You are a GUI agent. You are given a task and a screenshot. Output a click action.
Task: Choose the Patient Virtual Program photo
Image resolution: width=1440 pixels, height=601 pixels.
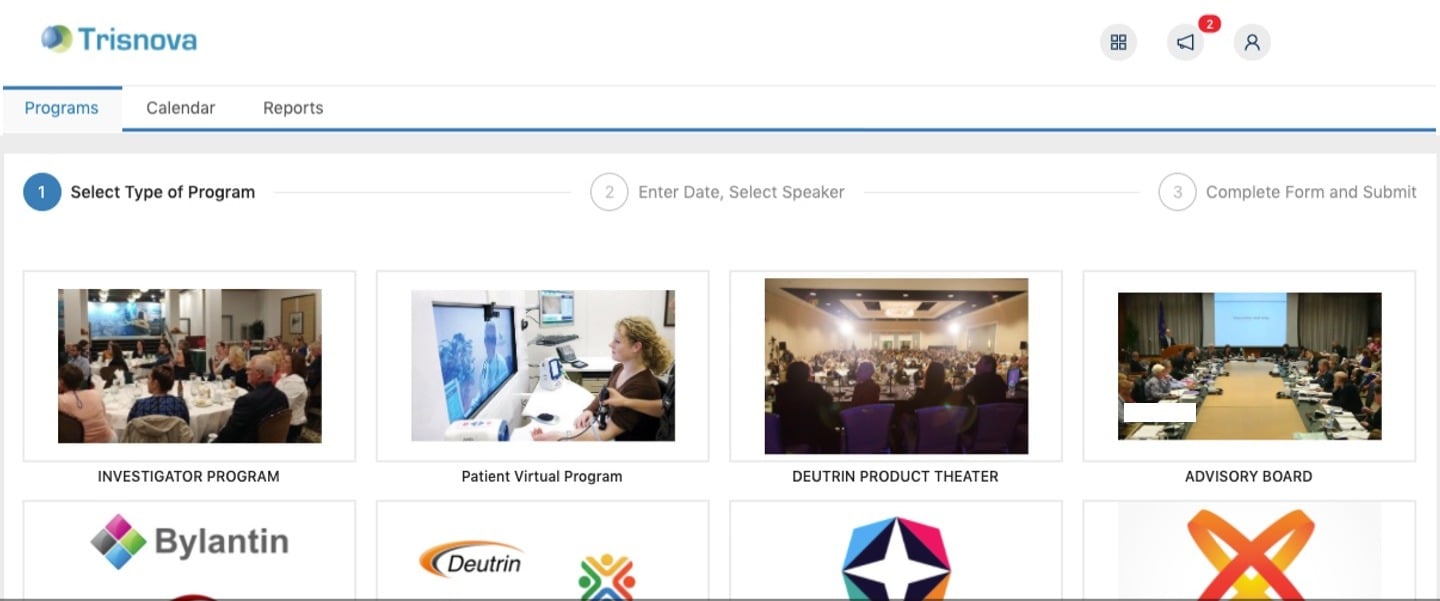click(x=543, y=366)
